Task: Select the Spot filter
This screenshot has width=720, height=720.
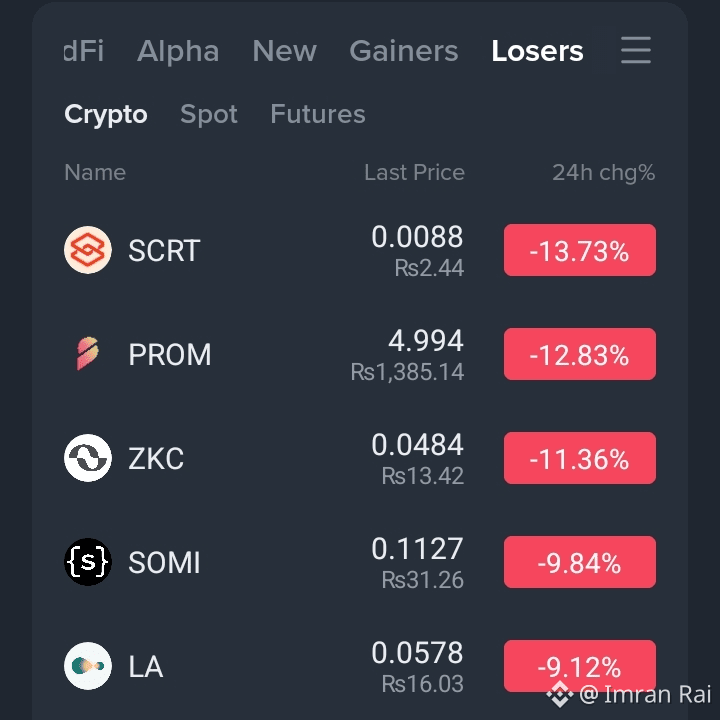Action: tap(208, 114)
